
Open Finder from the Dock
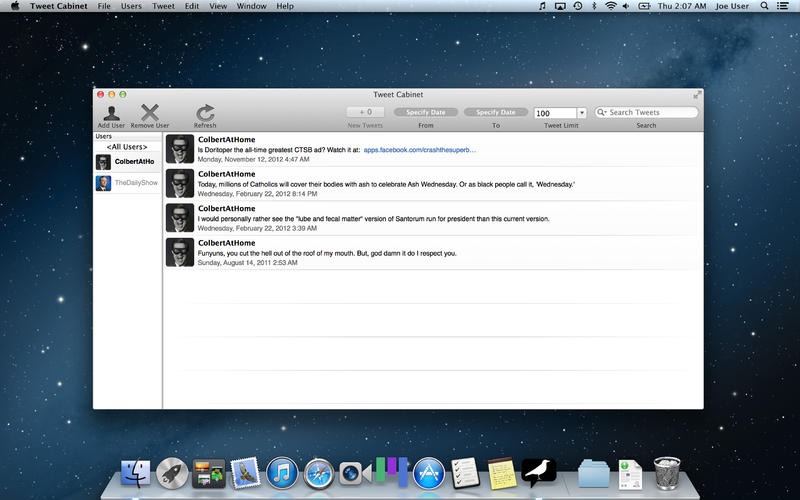tap(136, 473)
